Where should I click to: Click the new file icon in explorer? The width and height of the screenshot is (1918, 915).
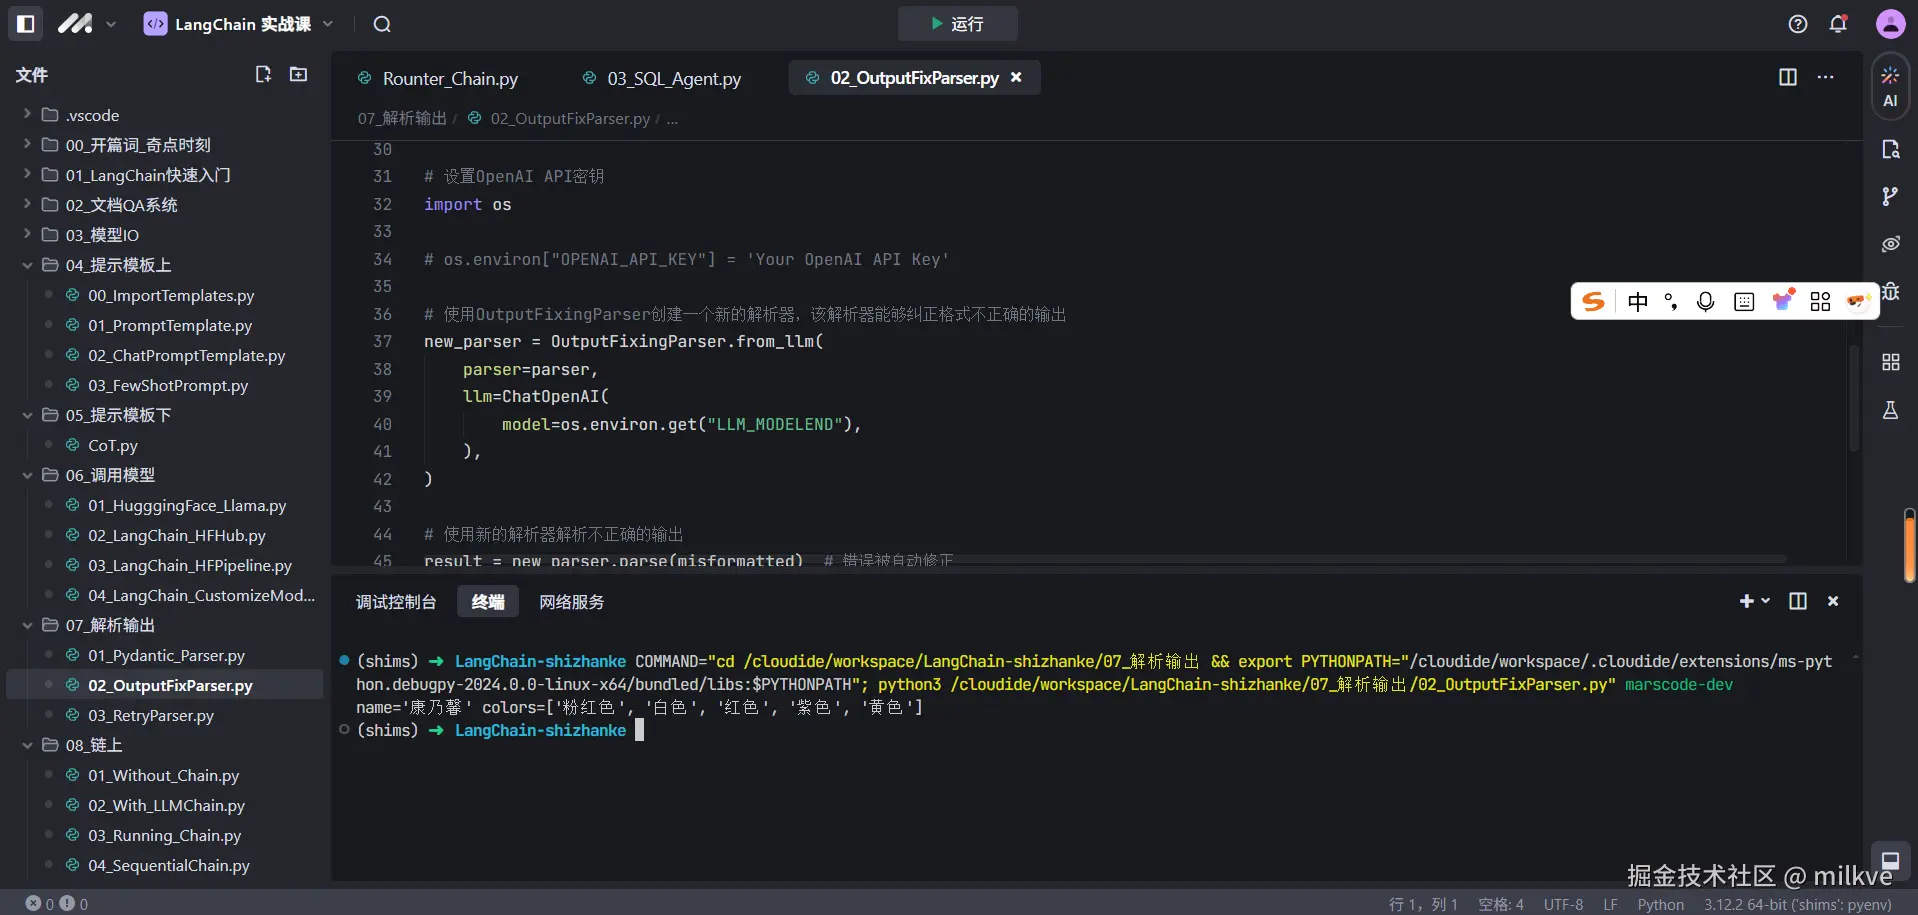tap(263, 74)
